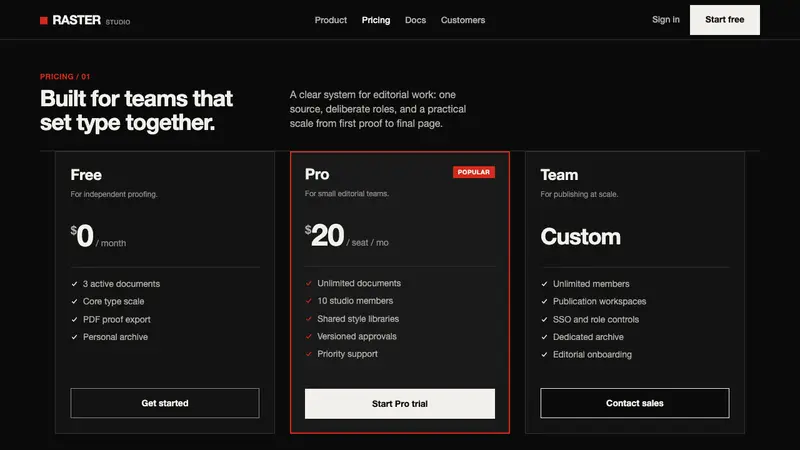Open the Product menu item
Viewport: 800px width, 450px height.
pyautogui.click(x=331, y=20)
